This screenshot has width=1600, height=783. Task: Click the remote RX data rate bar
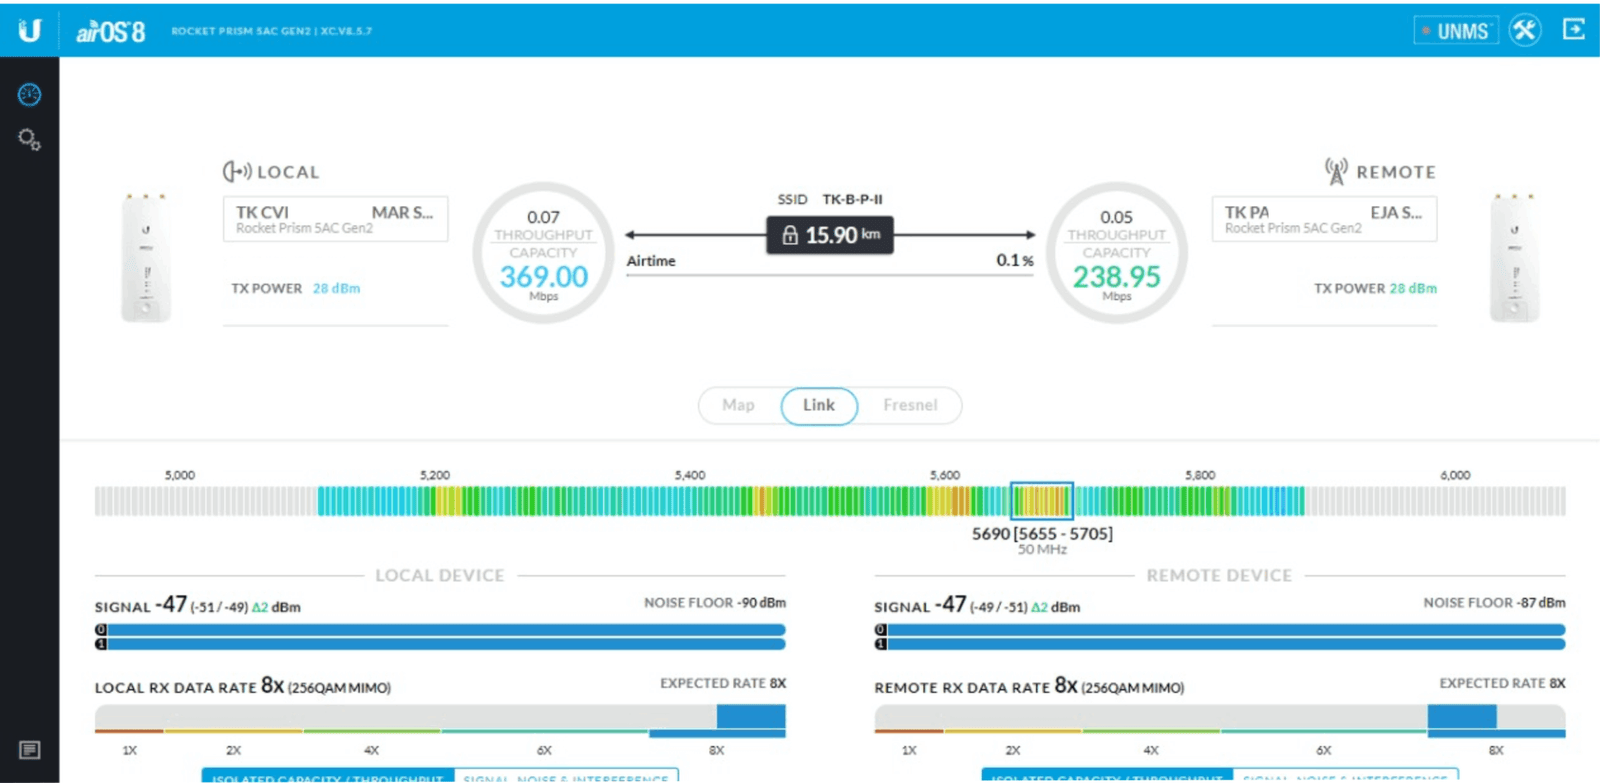click(x=1220, y=721)
